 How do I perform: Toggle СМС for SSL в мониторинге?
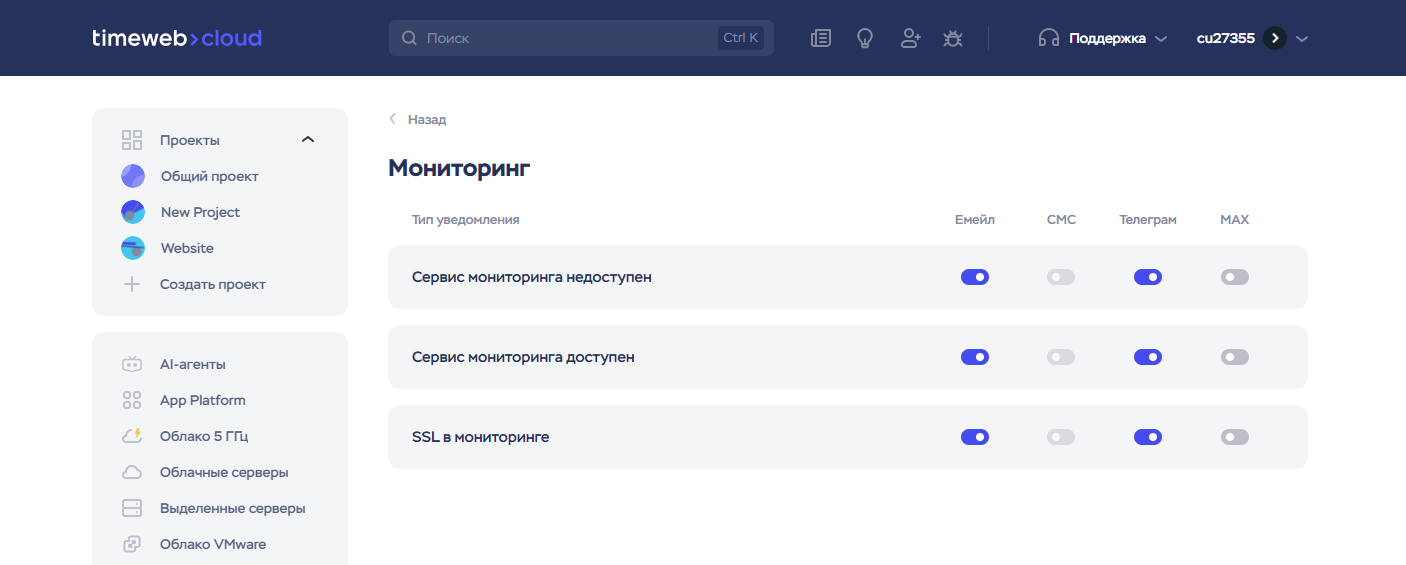1061,437
